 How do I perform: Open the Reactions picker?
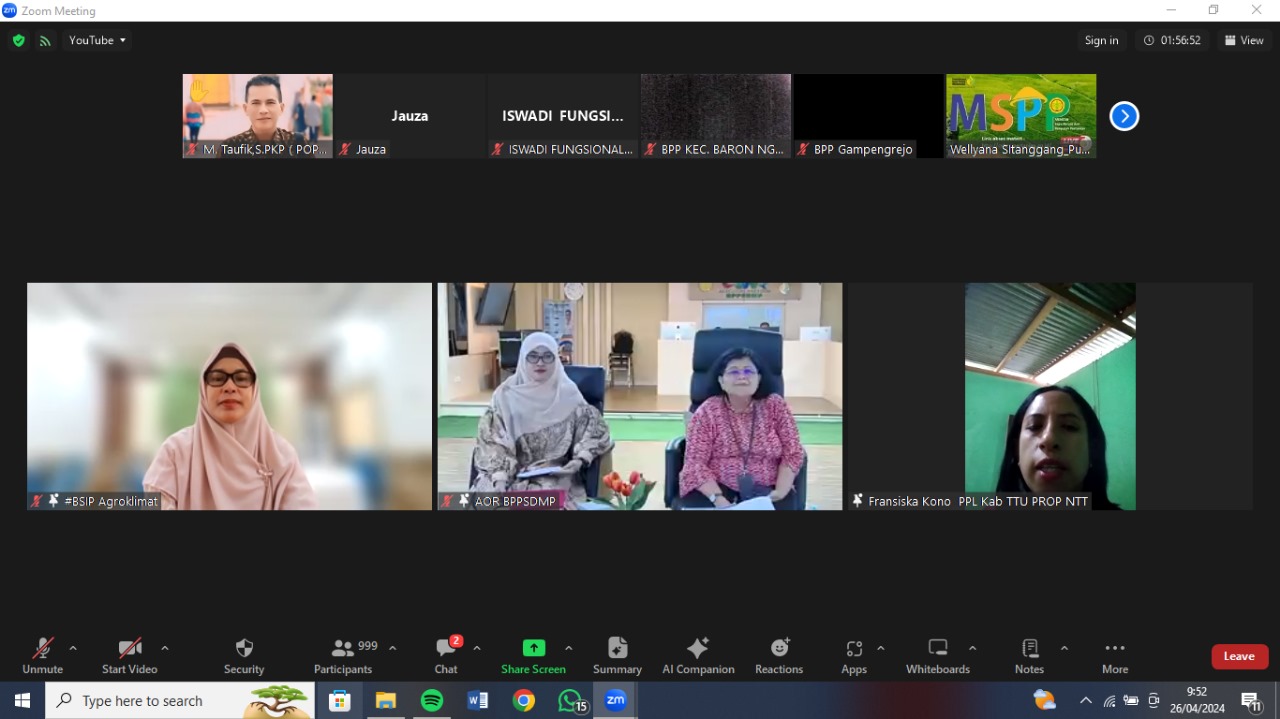tap(779, 656)
